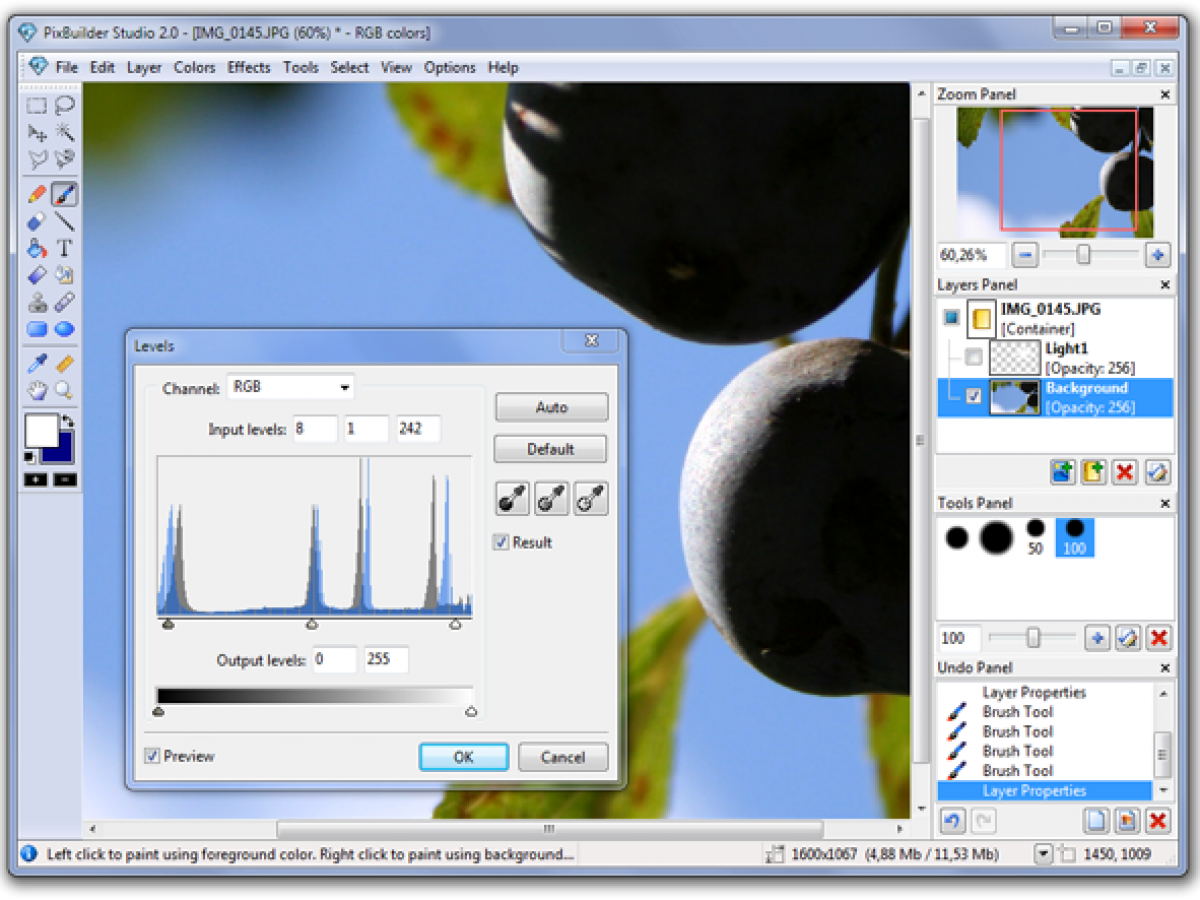Viewport: 1200px width, 900px height.
Task: Click the white foreground color swatch
Action: (x=40, y=431)
